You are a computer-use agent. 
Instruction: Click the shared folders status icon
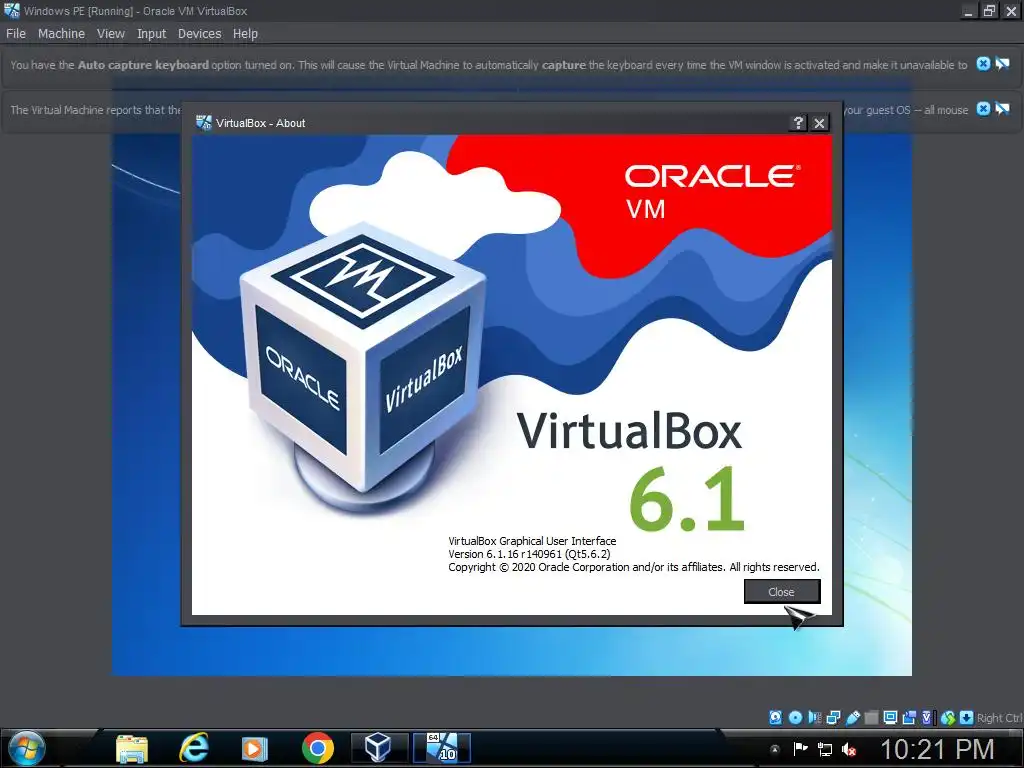[x=871, y=718]
